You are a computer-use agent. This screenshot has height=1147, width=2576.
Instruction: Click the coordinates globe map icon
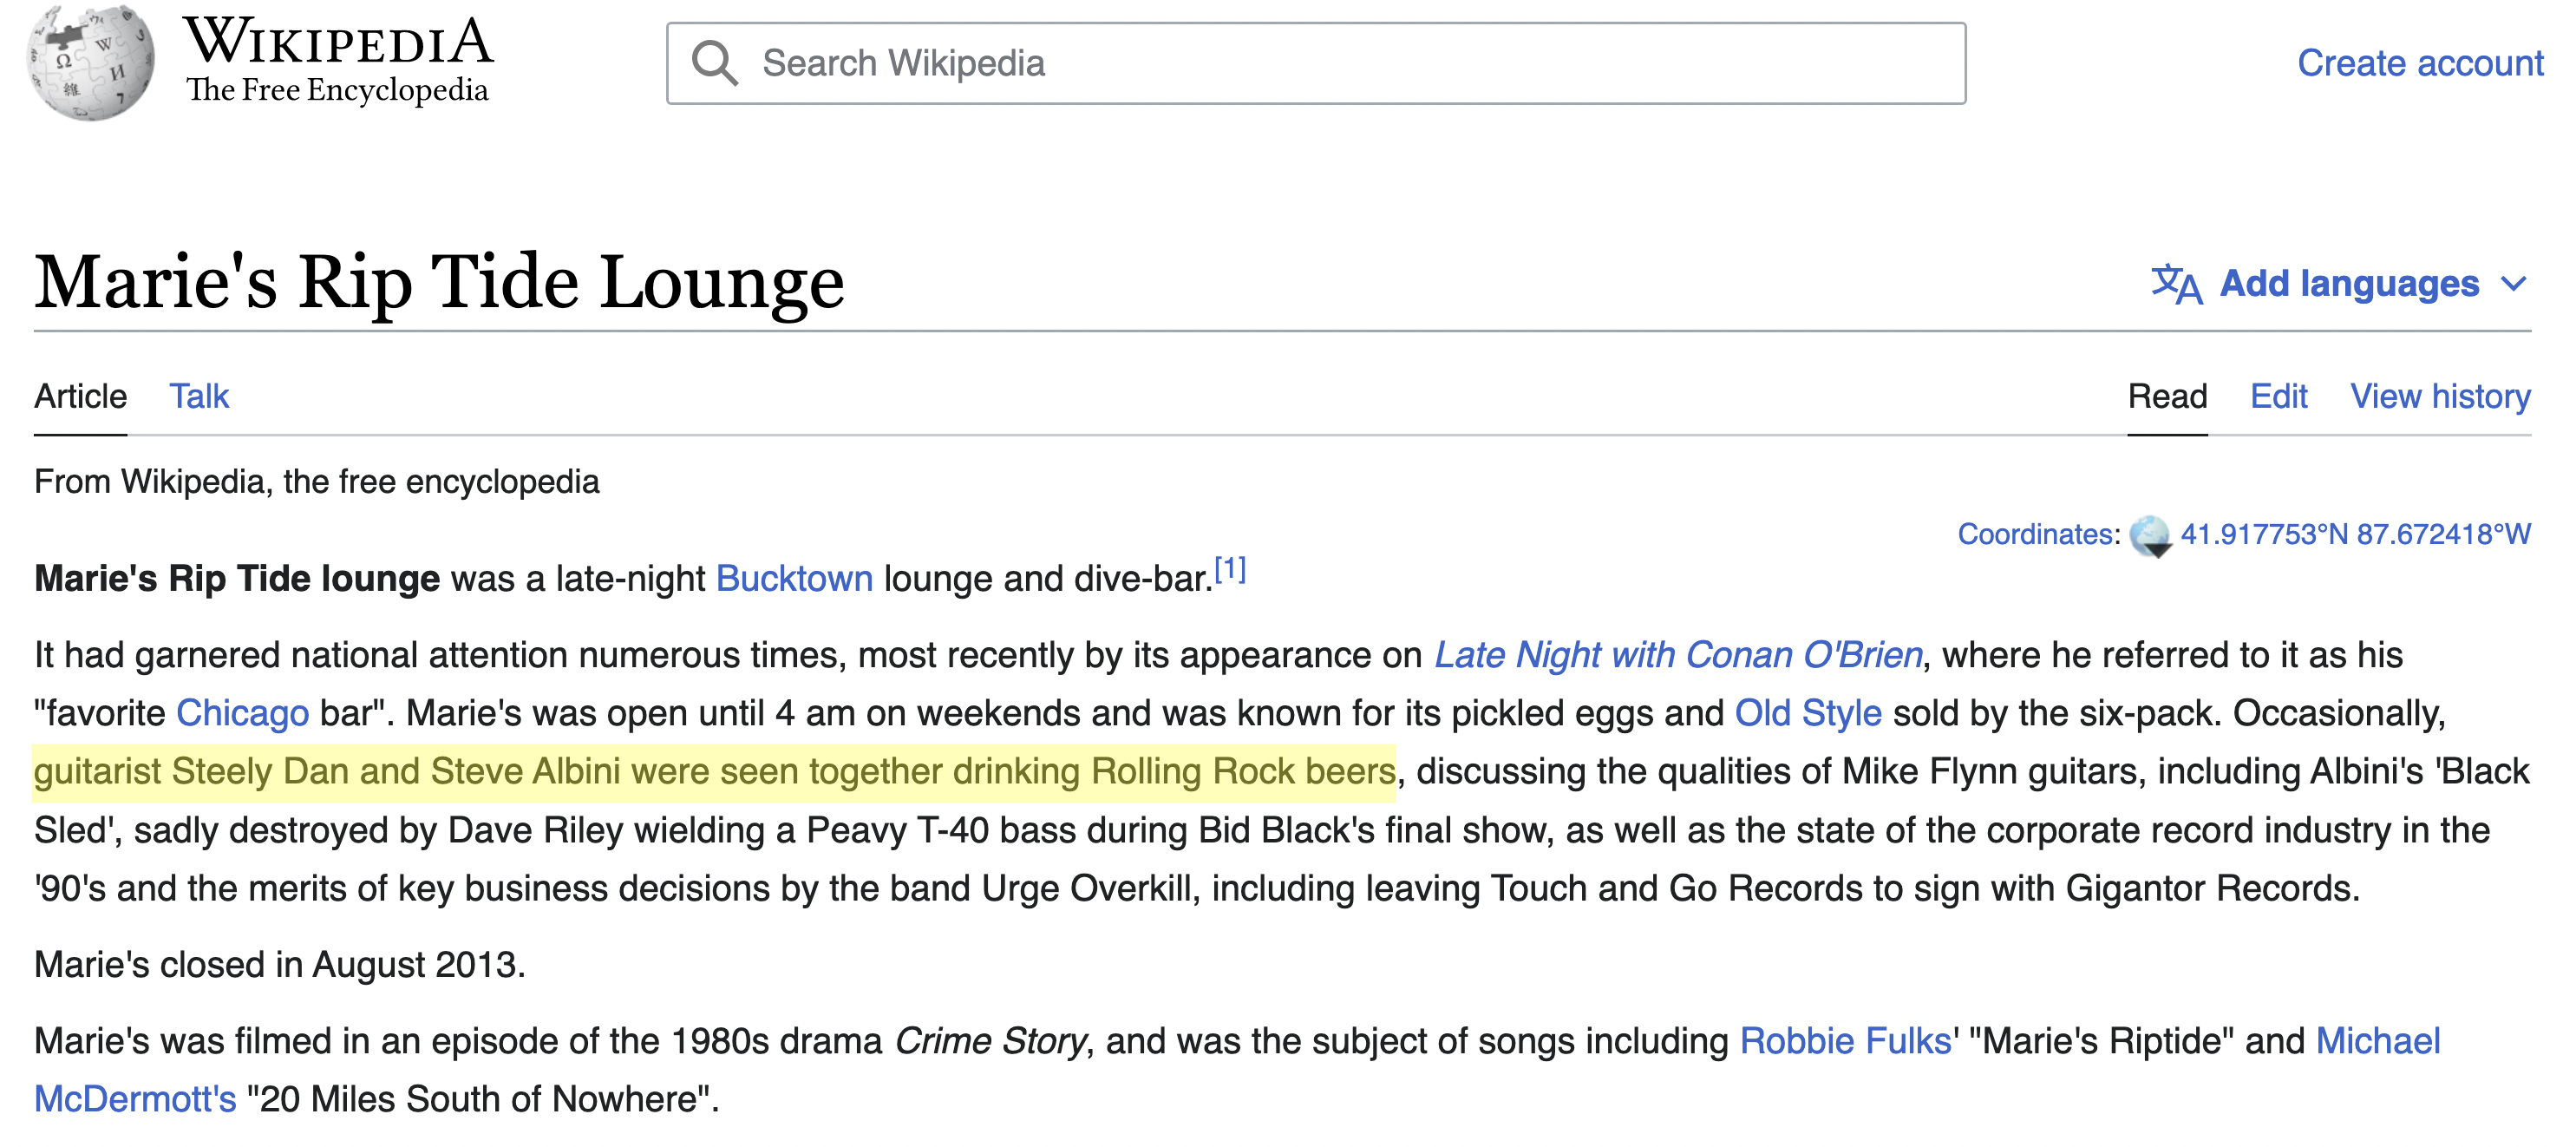[2150, 536]
